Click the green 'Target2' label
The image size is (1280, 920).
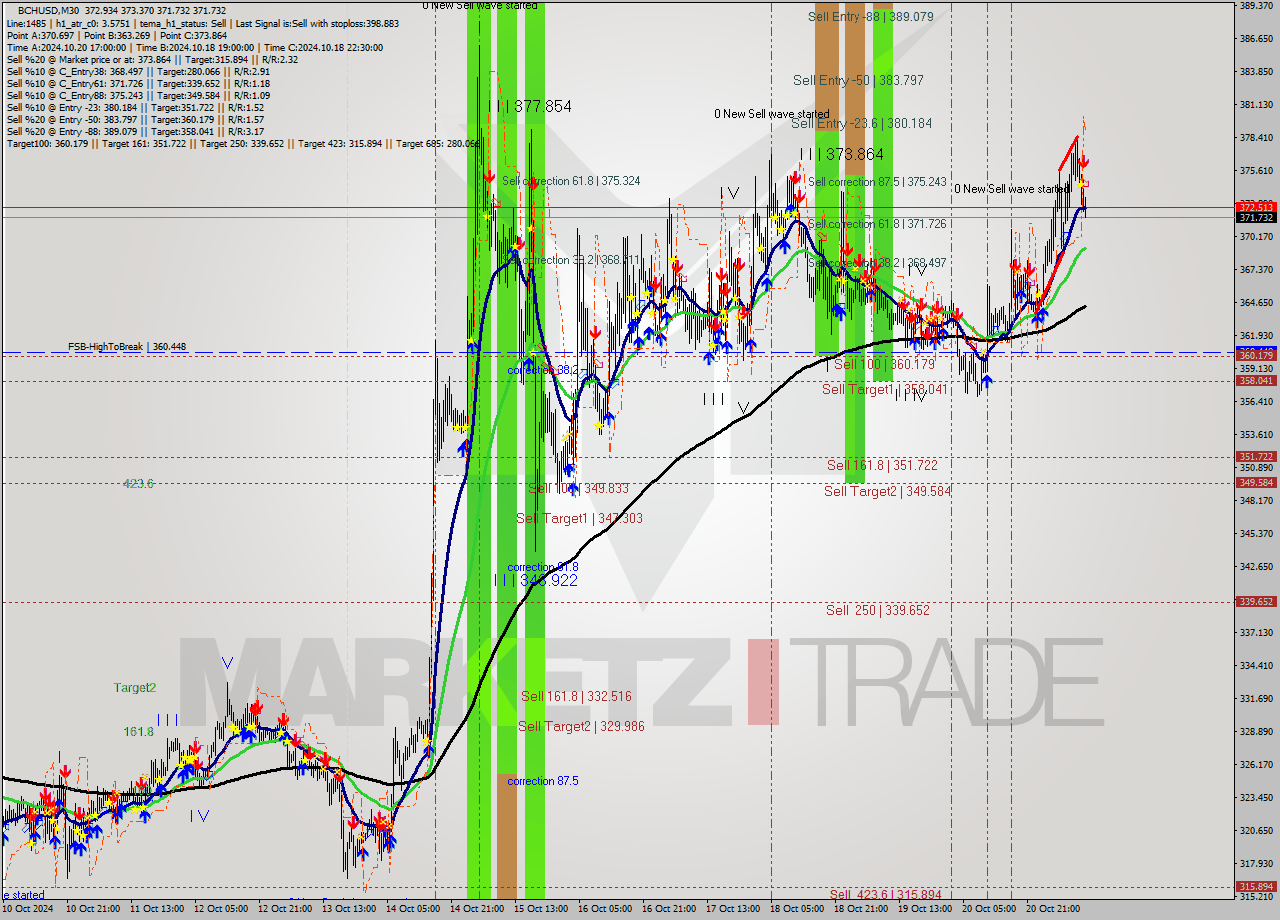click(134, 688)
